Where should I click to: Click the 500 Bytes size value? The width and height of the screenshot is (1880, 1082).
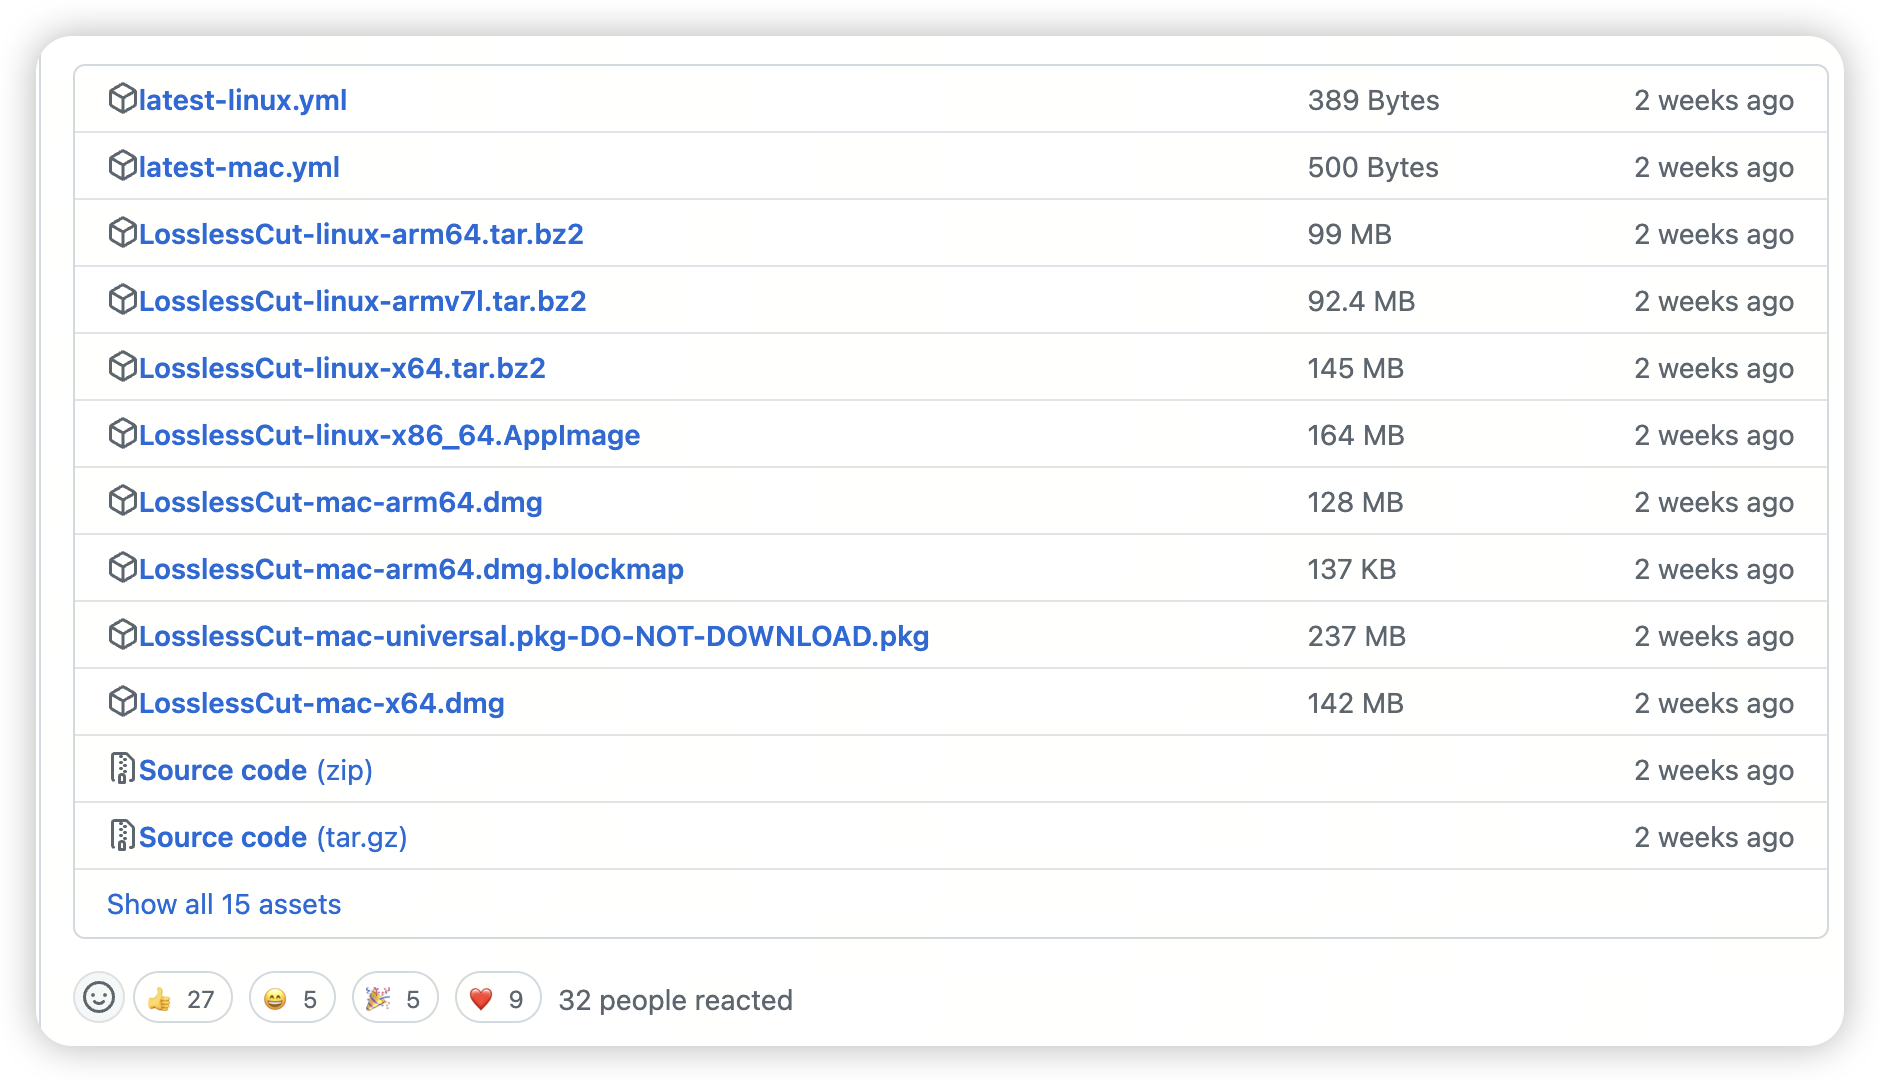click(1374, 167)
